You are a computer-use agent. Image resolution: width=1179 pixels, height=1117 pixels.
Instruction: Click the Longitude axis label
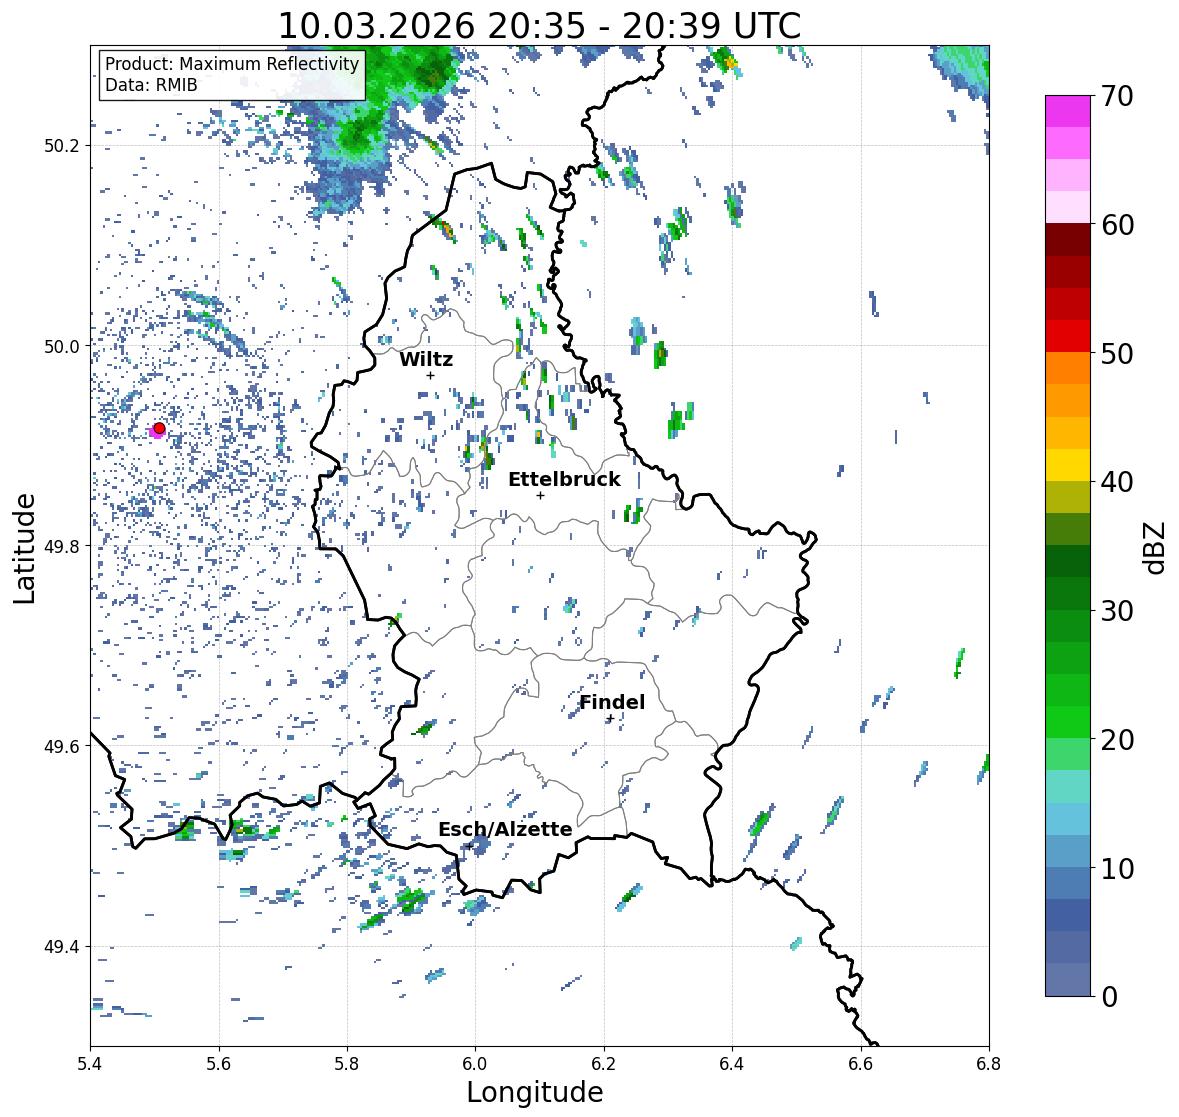pyautogui.click(x=535, y=1092)
